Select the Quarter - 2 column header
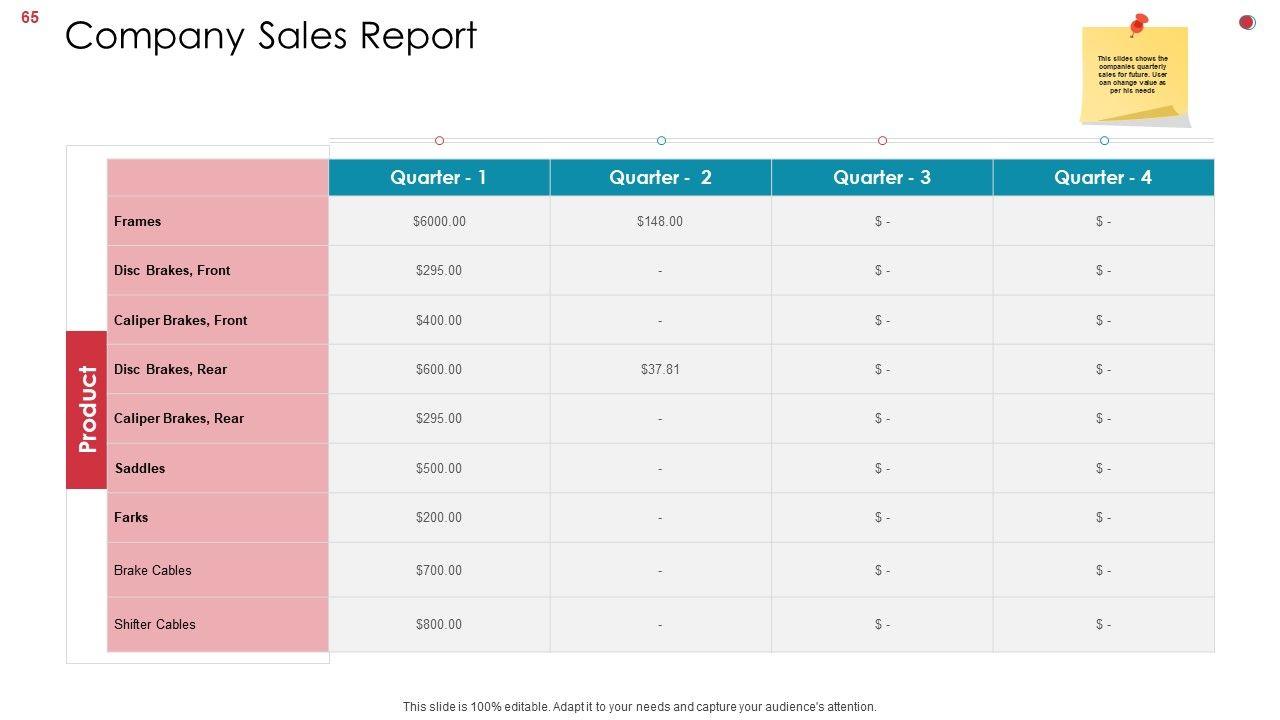 pos(660,178)
